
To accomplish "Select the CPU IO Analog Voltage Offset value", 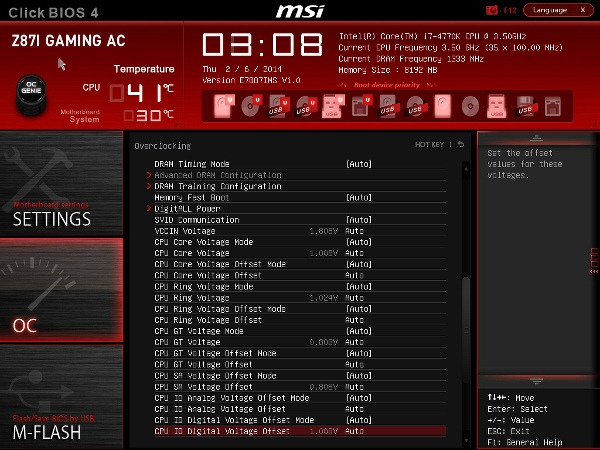I will click(x=354, y=409).
